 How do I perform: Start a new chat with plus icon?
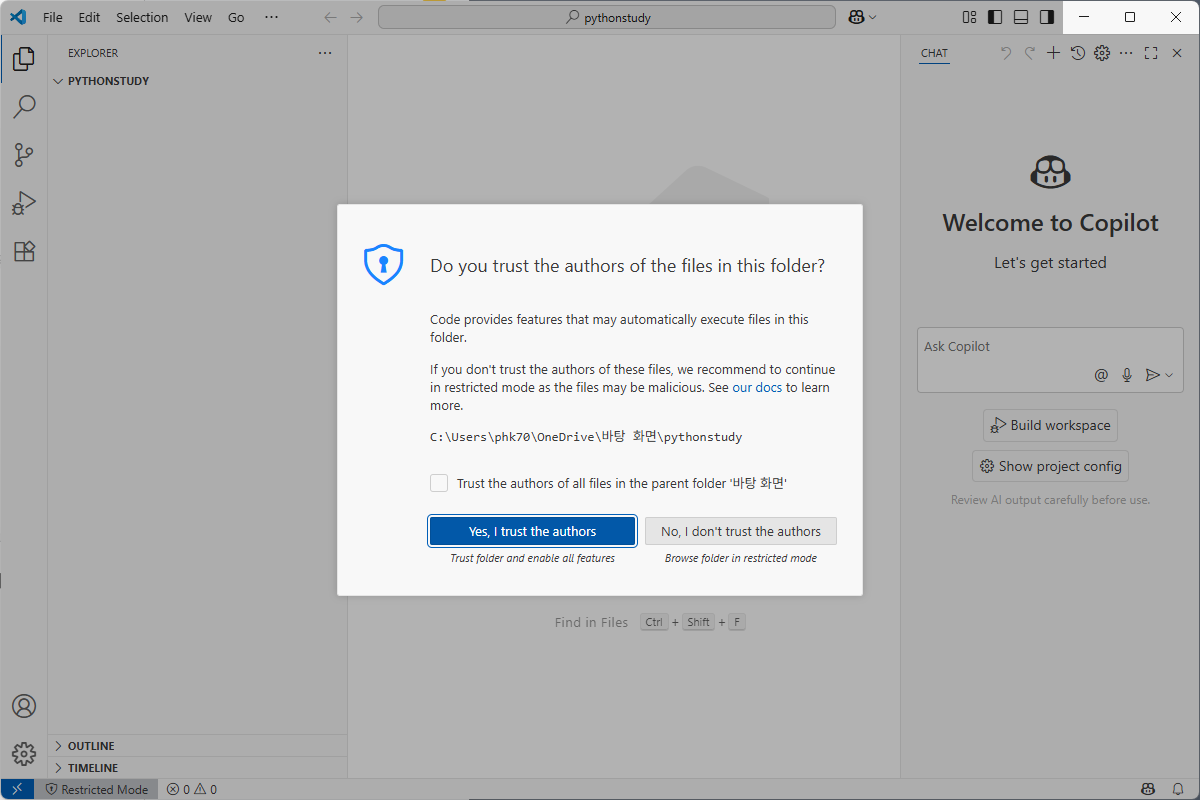[x=1053, y=53]
